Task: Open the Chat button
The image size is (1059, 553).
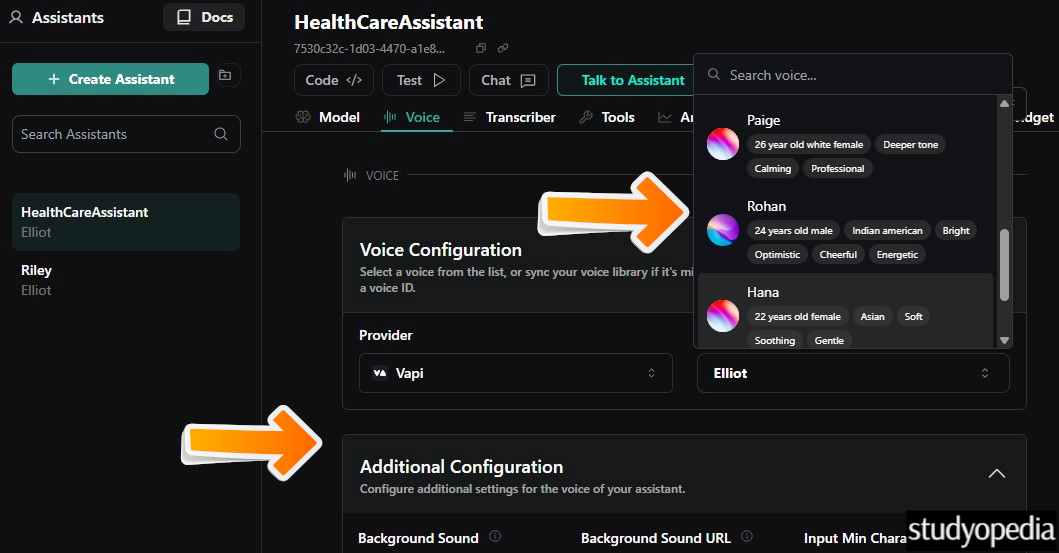Action: coord(509,80)
